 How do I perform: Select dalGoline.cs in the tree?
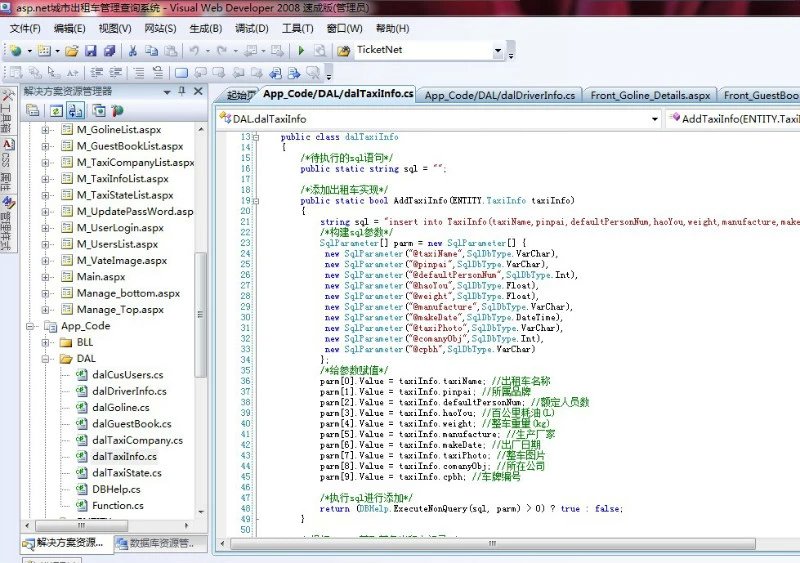click(121, 408)
